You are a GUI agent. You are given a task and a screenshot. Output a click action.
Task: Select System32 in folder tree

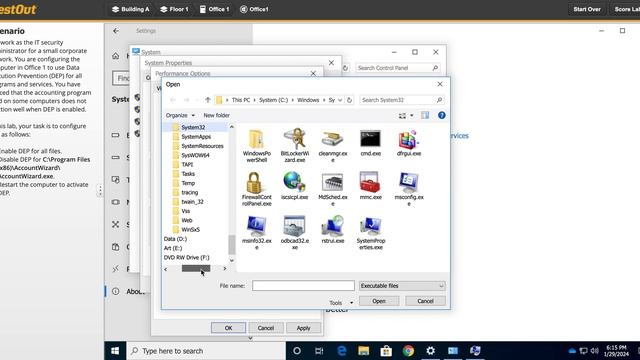click(193, 127)
